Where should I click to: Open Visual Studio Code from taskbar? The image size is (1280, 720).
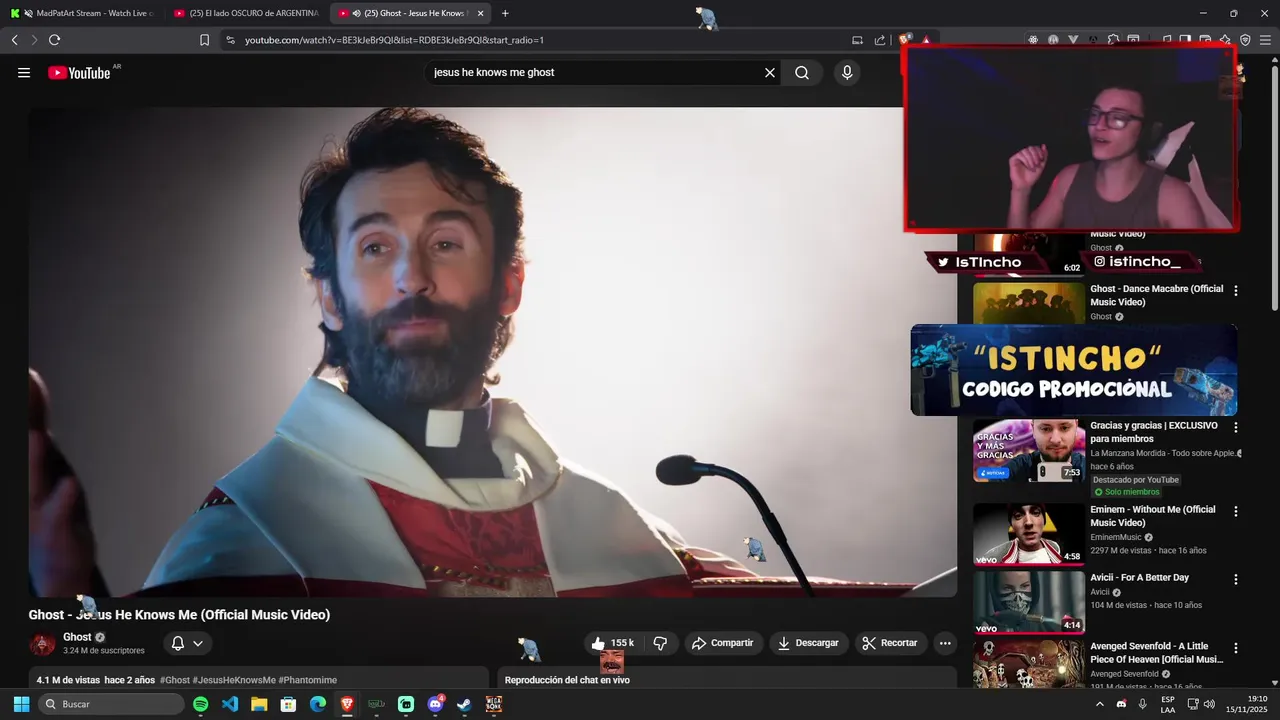coord(229,704)
